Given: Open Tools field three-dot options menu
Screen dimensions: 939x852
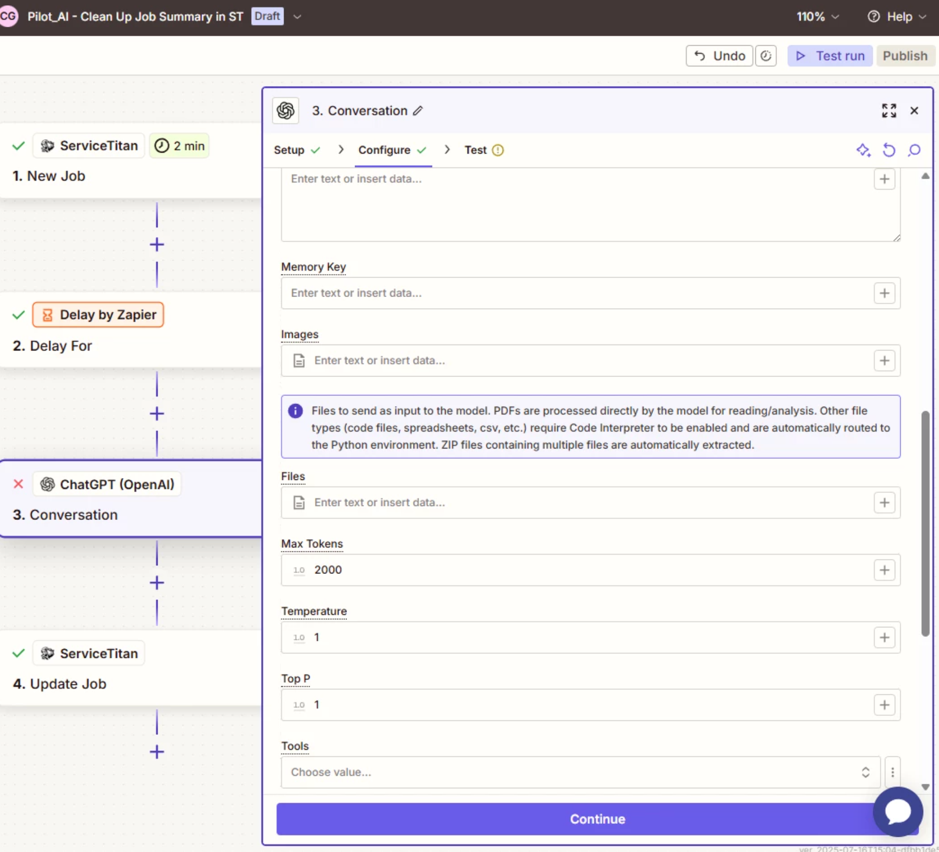Looking at the screenshot, I should coord(892,772).
